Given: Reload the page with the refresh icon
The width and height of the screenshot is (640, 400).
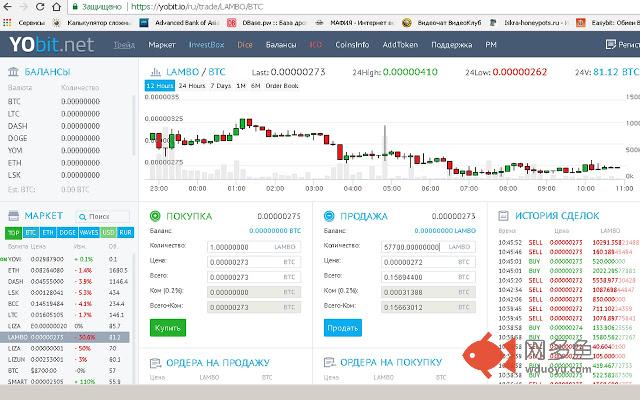Looking at the screenshot, I should (x=40, y=7).
